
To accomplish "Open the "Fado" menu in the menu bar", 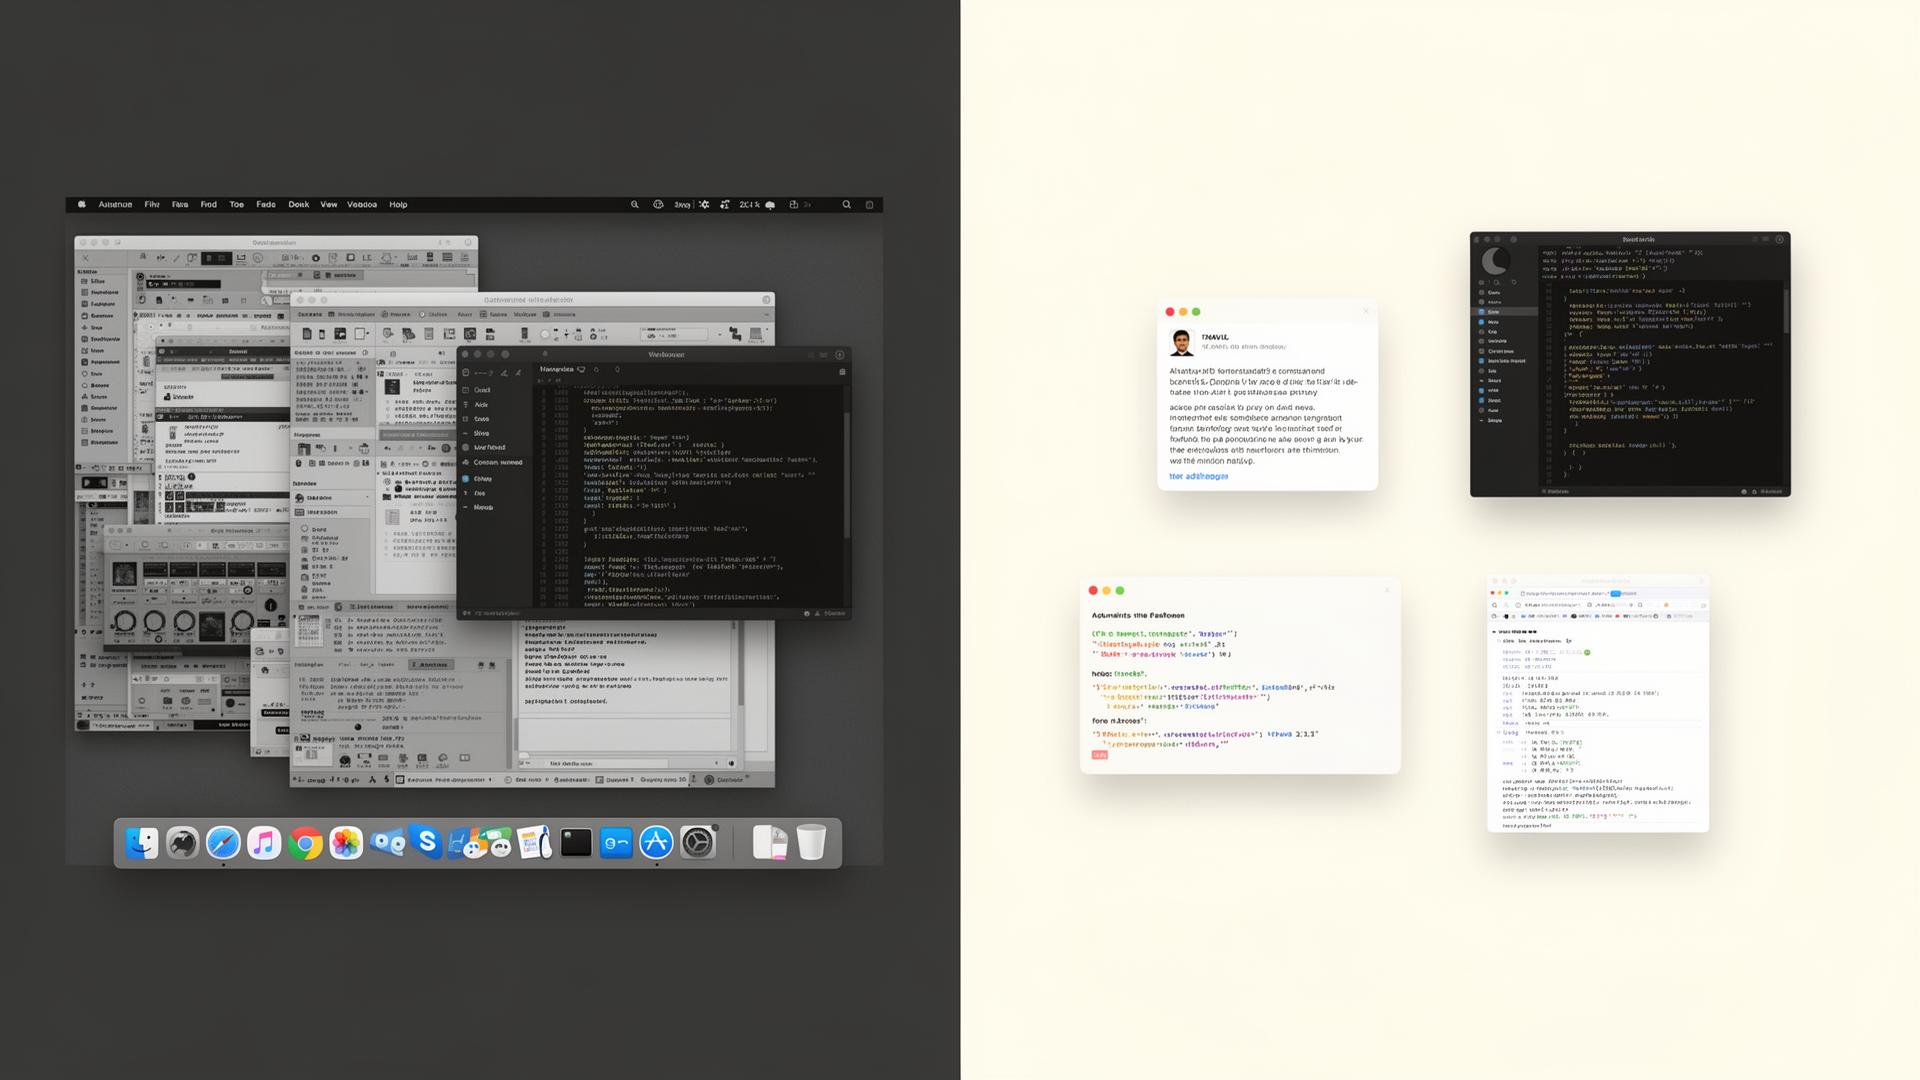I will [266, 204].
